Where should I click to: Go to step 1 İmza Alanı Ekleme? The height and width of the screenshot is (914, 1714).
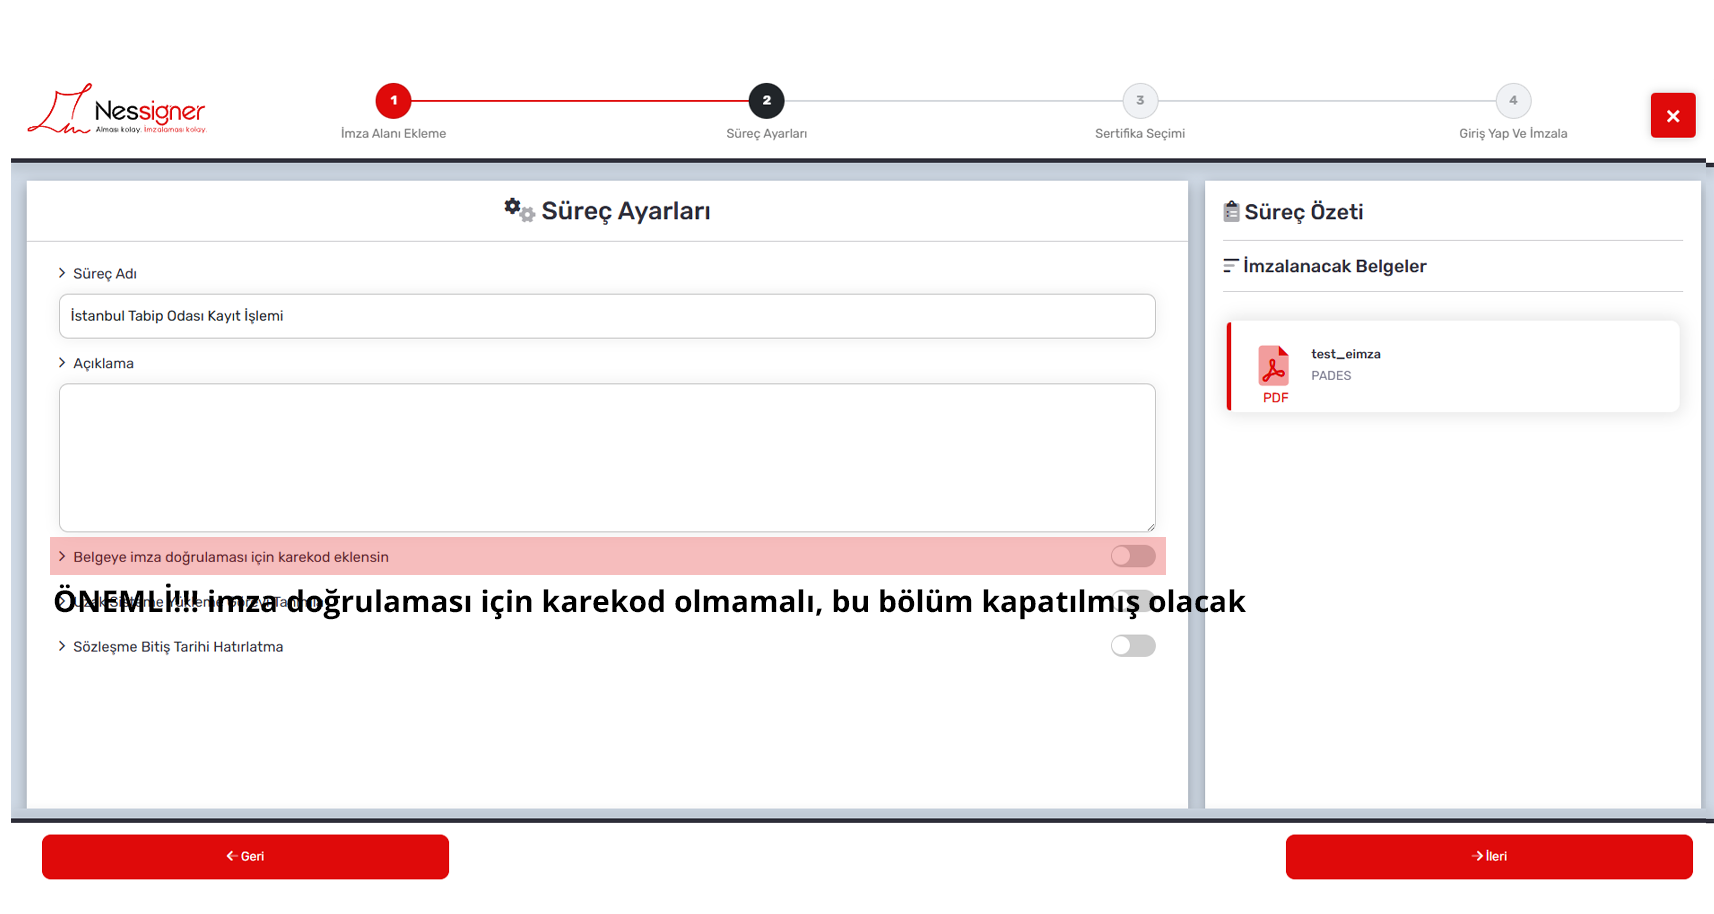click(x=393, y=100)
